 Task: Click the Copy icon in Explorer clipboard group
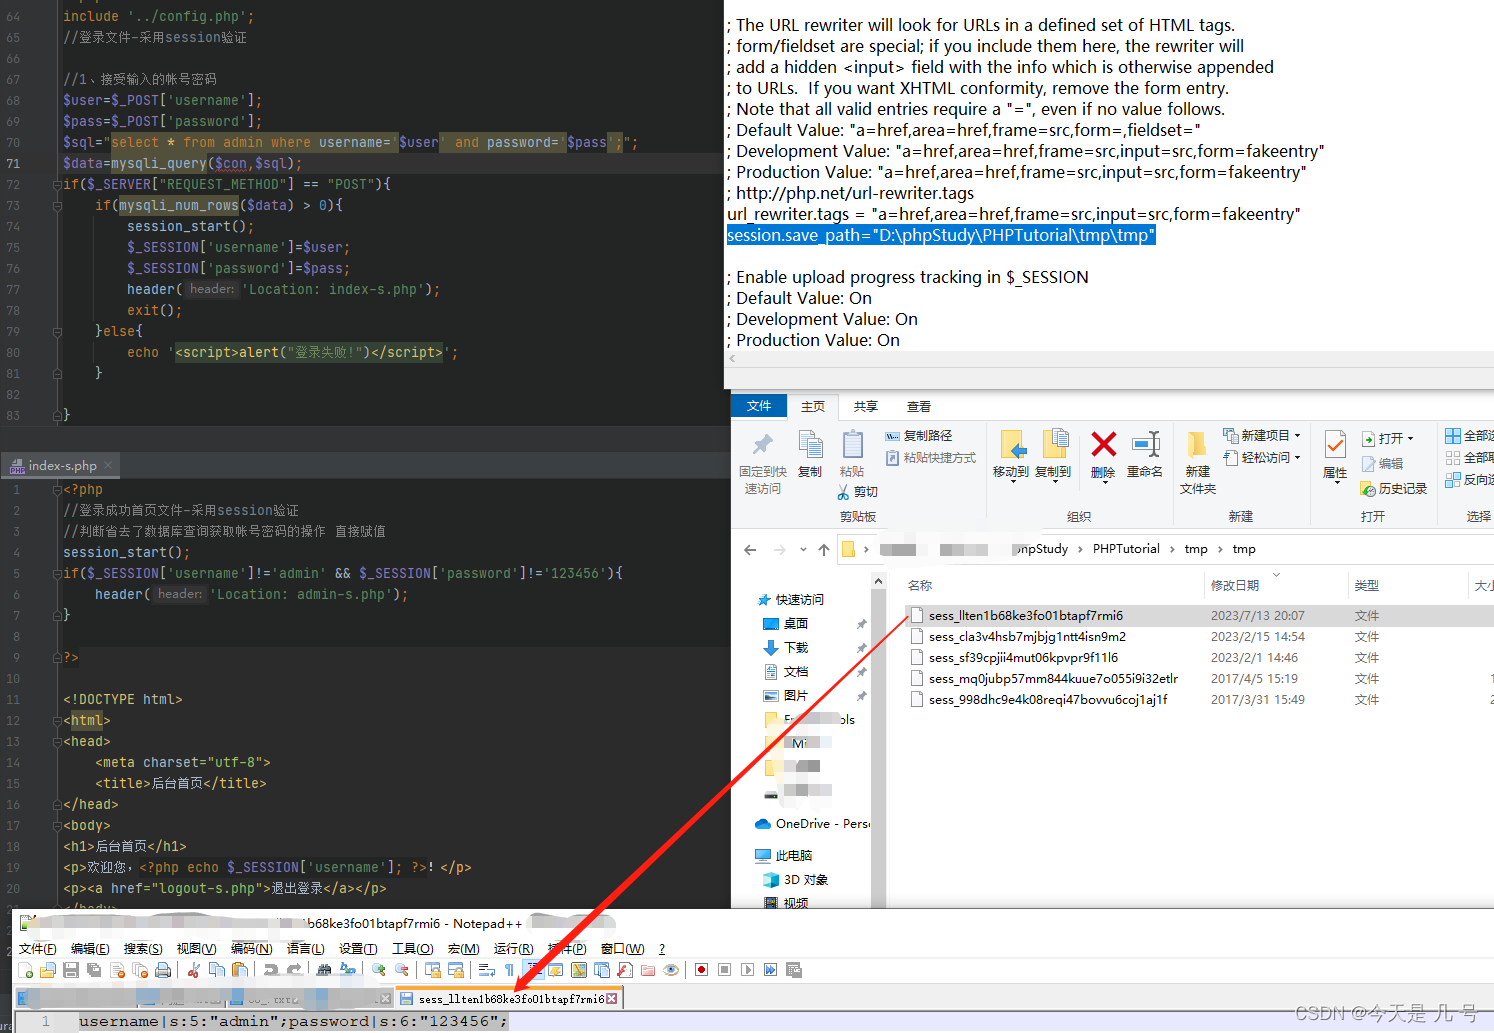pos(810,444)
